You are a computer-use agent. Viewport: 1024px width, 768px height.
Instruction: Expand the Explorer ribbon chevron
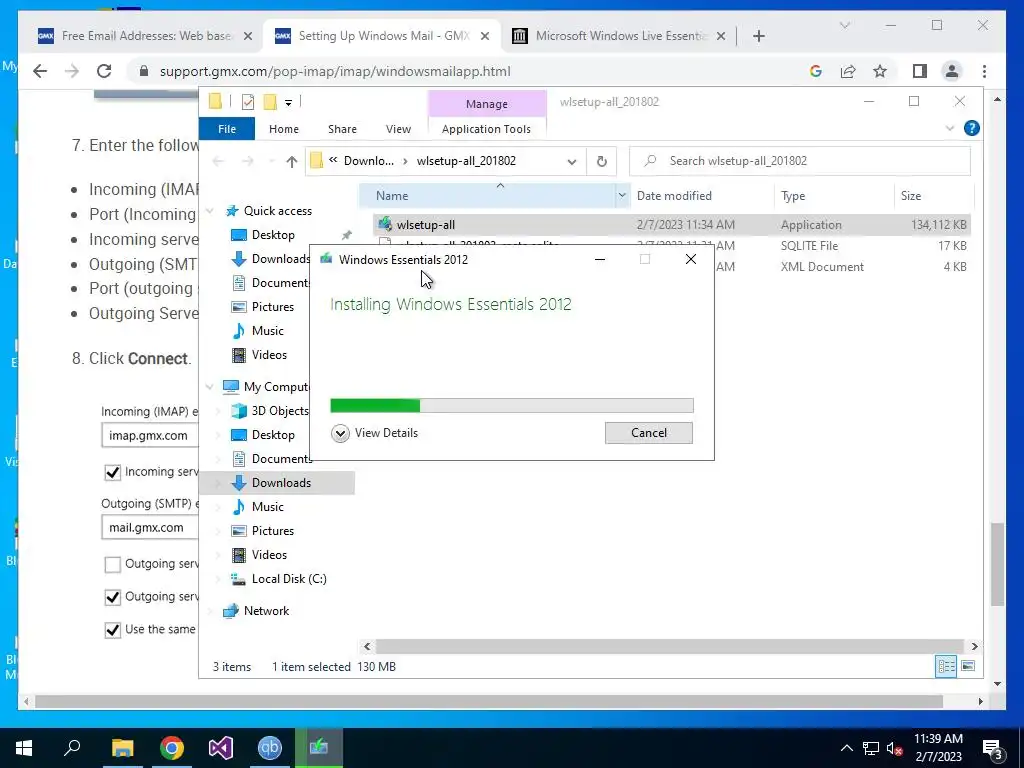(x=950, y=129)
